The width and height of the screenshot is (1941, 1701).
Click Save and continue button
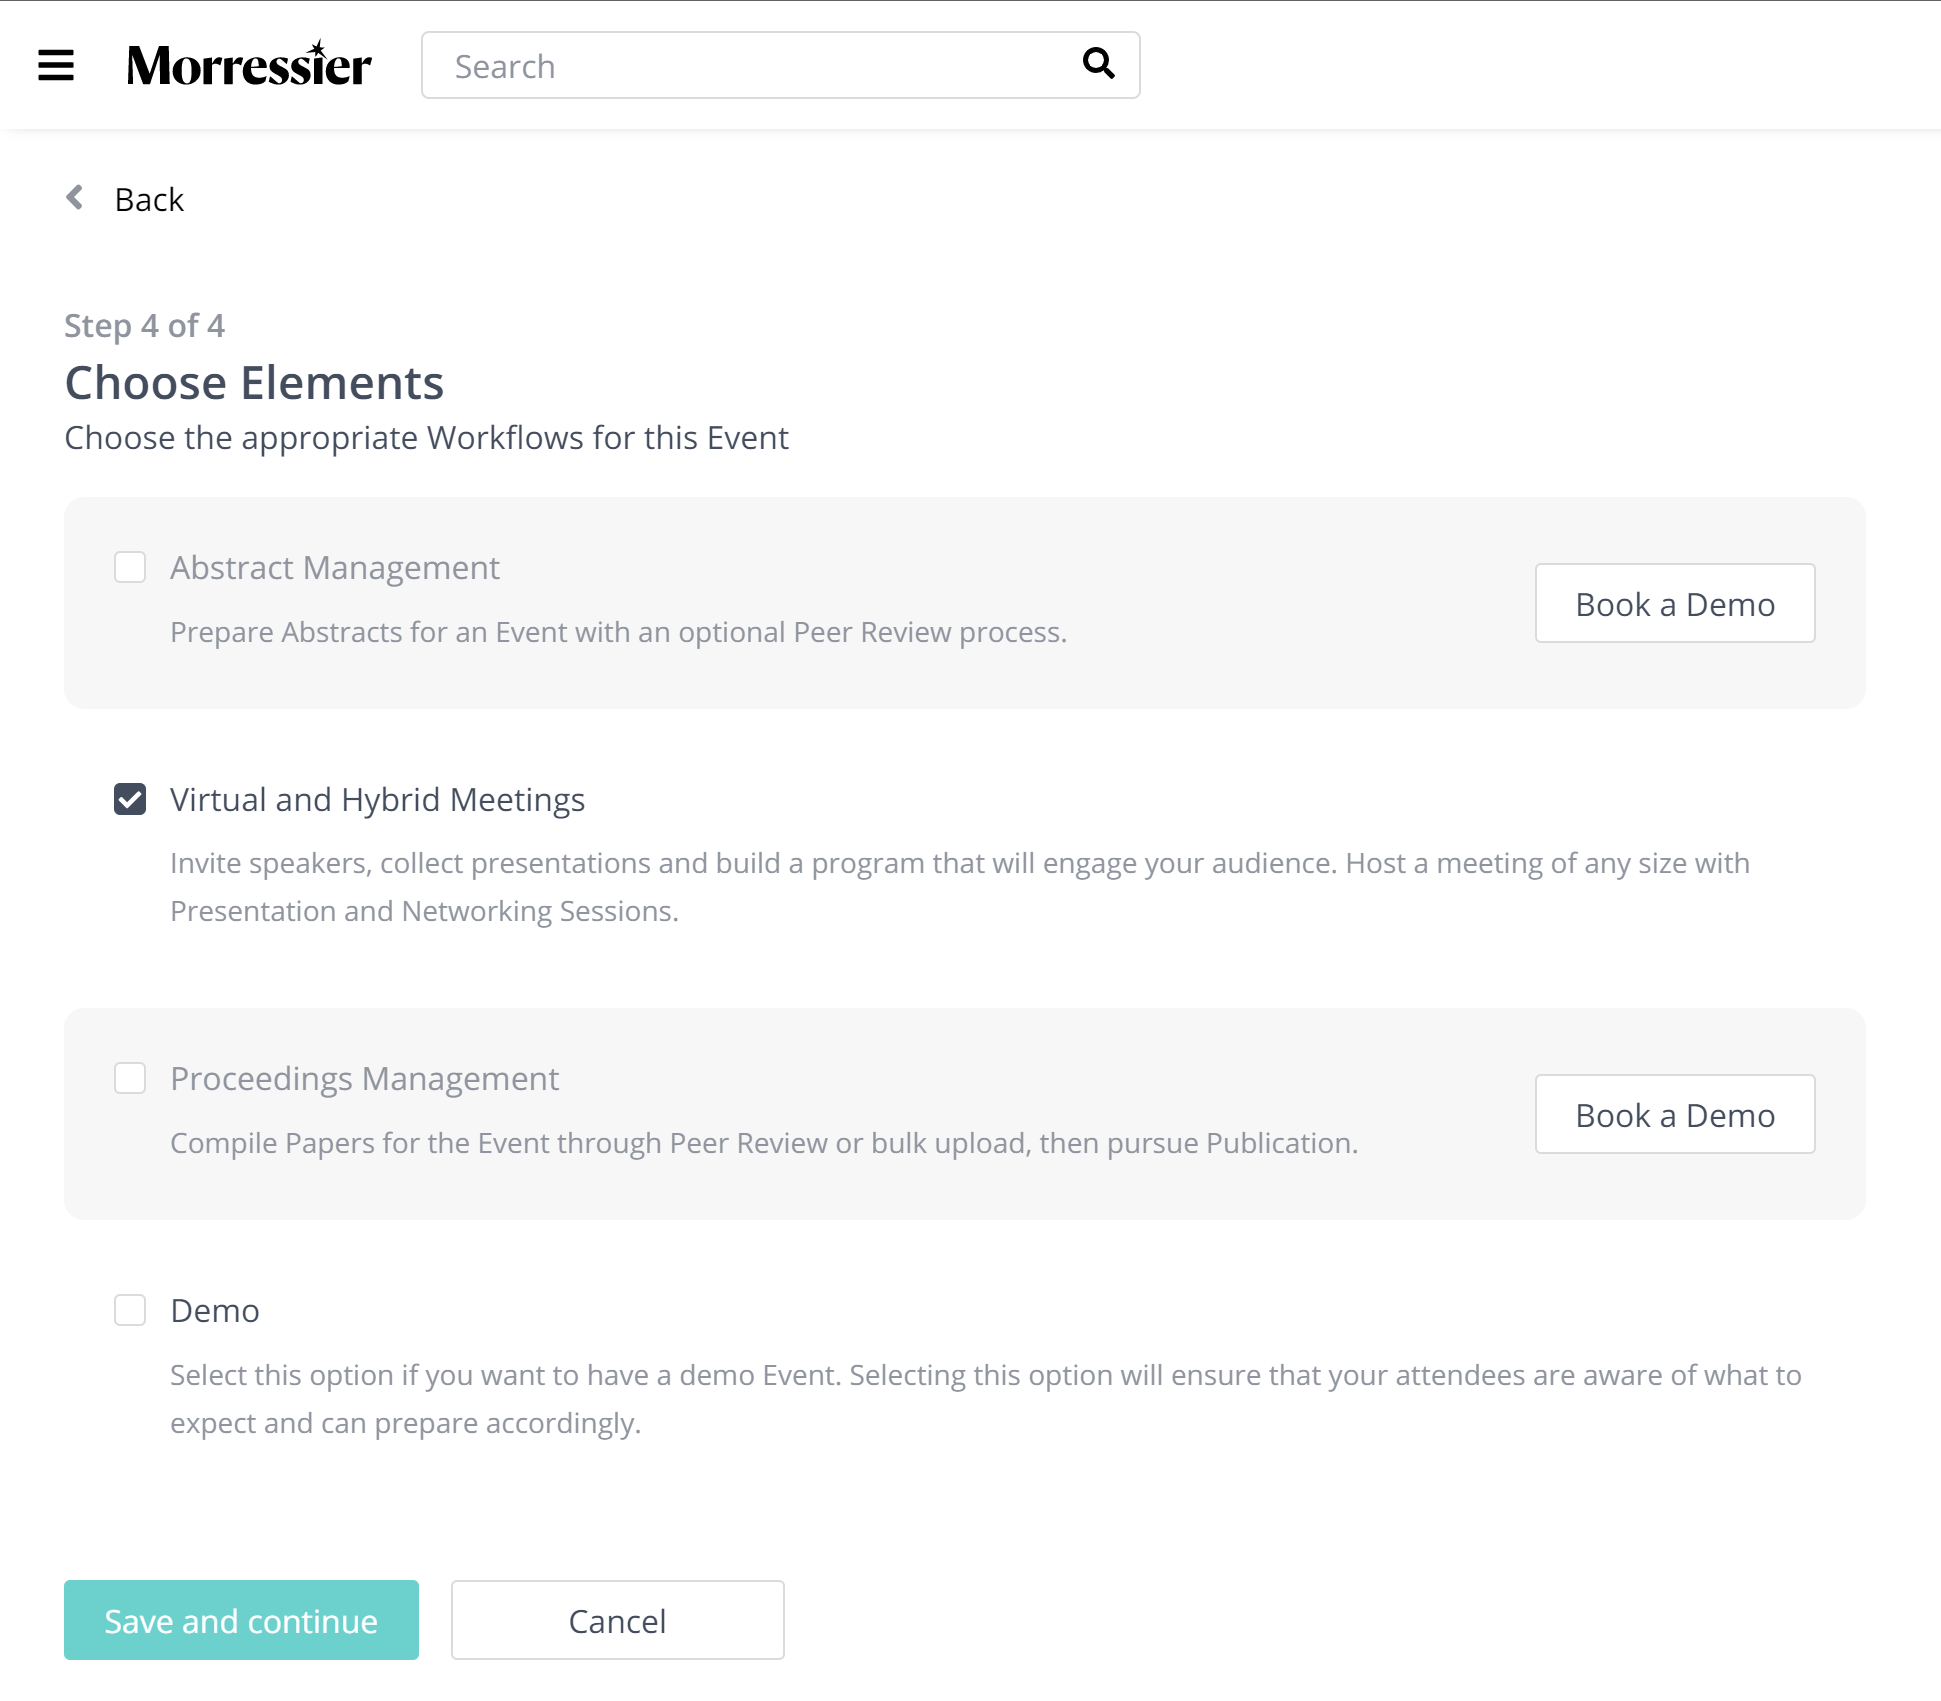pos(241,1620)
